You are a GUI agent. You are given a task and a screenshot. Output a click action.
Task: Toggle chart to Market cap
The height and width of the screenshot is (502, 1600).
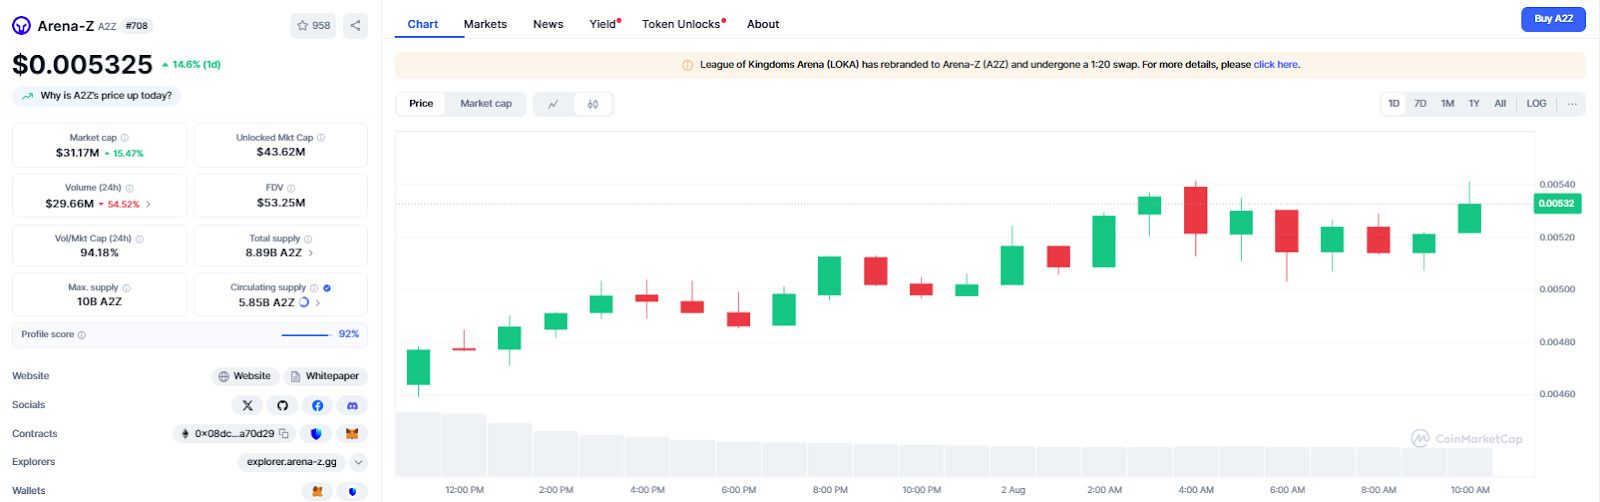[485, 104]
